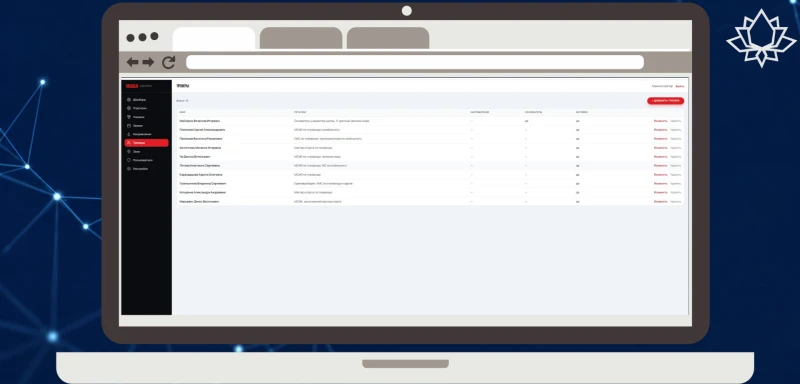
Task: Open the Заявки section in sidebar
Action: (137, 125)
